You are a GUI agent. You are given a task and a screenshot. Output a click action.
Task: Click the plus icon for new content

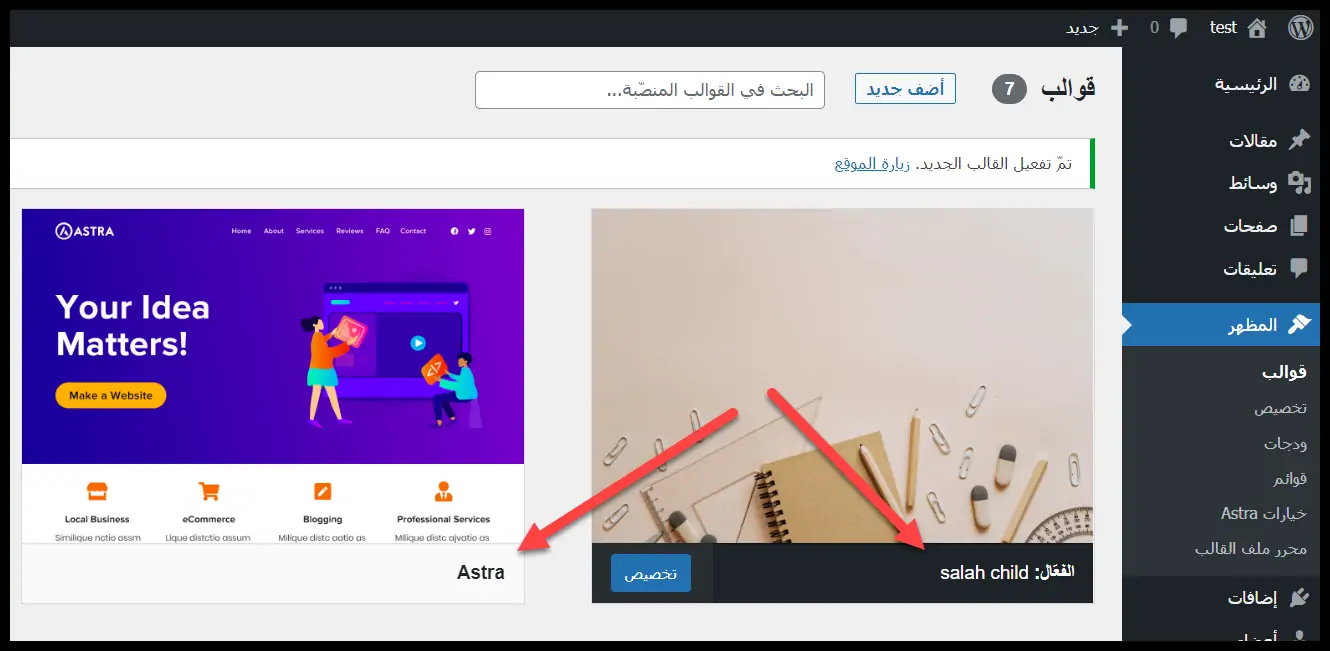1120,28
